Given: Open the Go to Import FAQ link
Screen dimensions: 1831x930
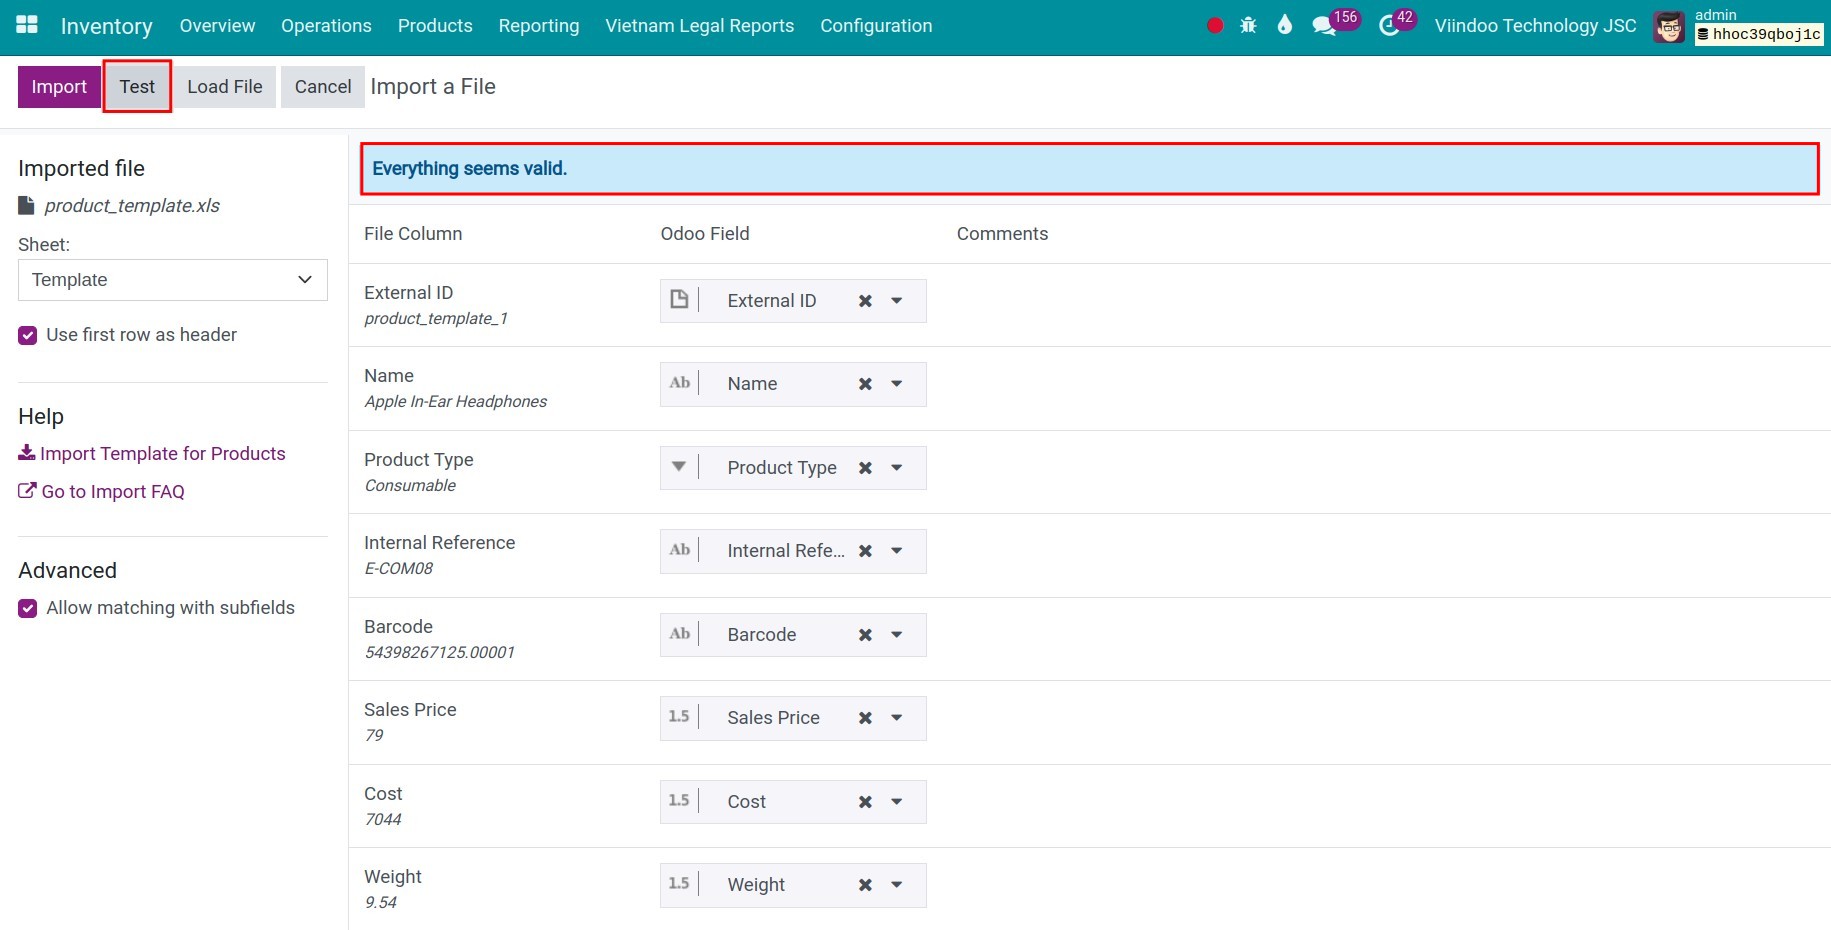Looking at the screenshot, I should click(101, 492).
